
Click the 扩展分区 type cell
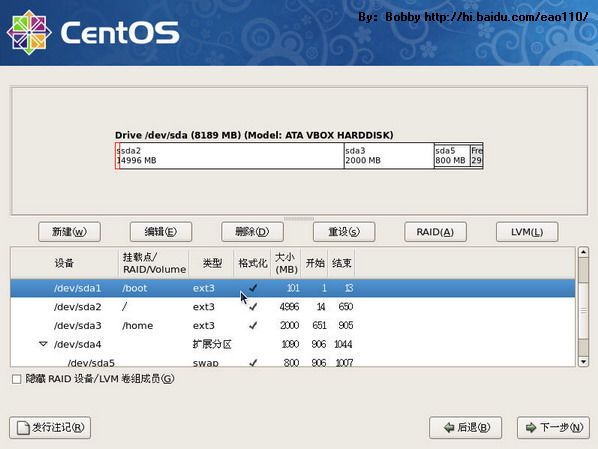click(x=212, y=344)
